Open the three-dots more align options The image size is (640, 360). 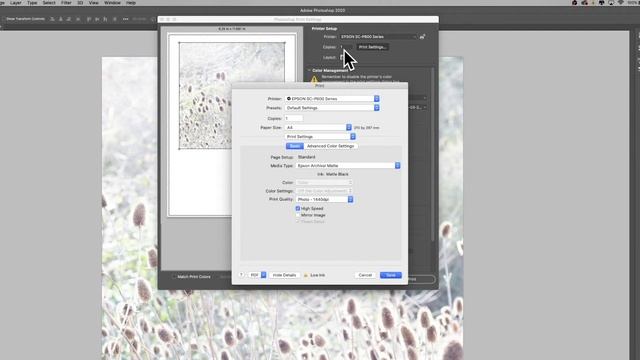(x=125, y=19)
